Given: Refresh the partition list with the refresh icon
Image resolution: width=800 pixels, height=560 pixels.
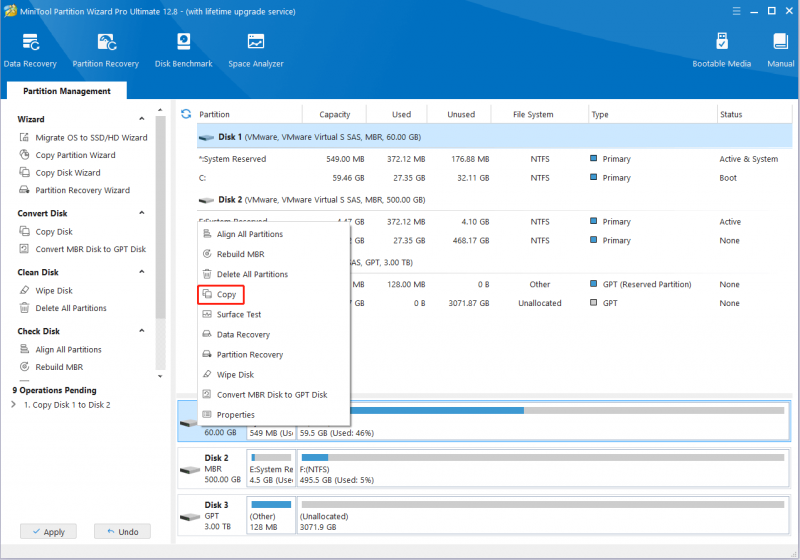Looking at the screenshot, I should (x=186, y=114).
